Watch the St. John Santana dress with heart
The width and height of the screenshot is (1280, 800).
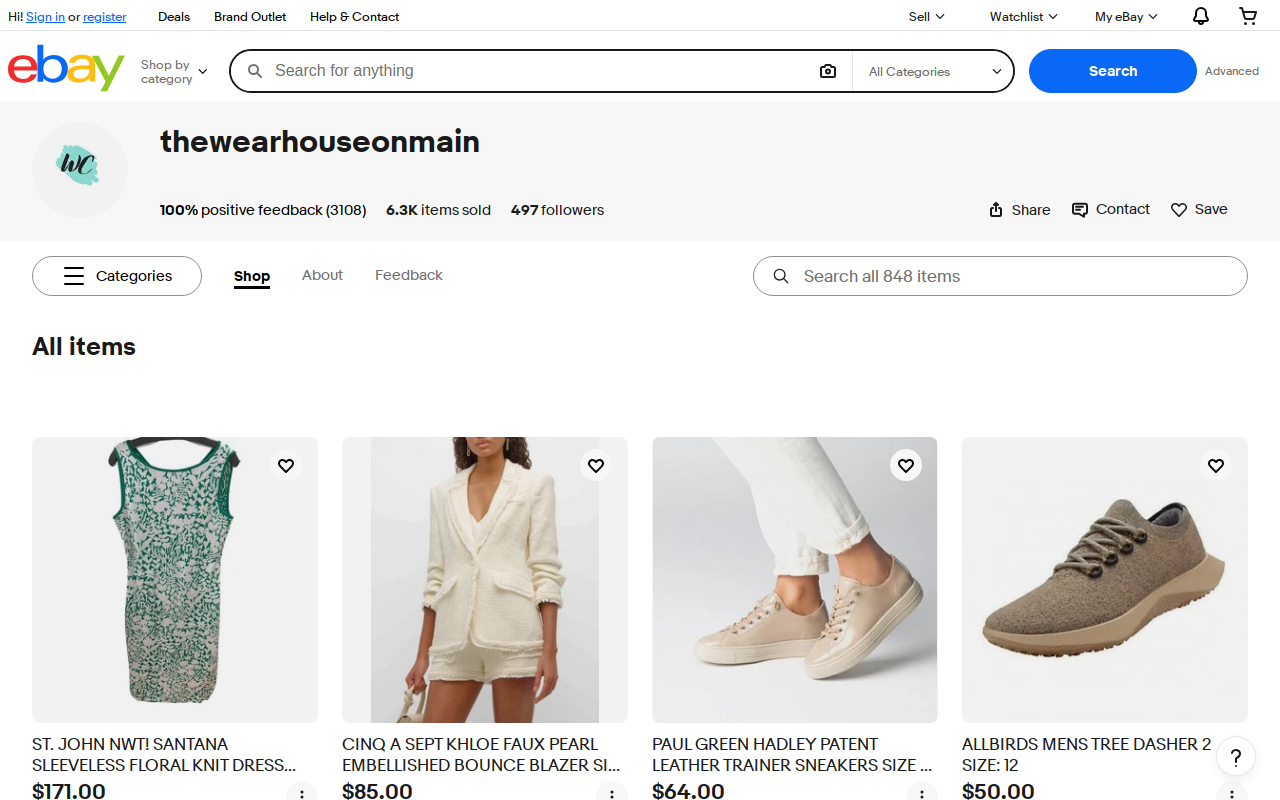click(x=286, y=465)
